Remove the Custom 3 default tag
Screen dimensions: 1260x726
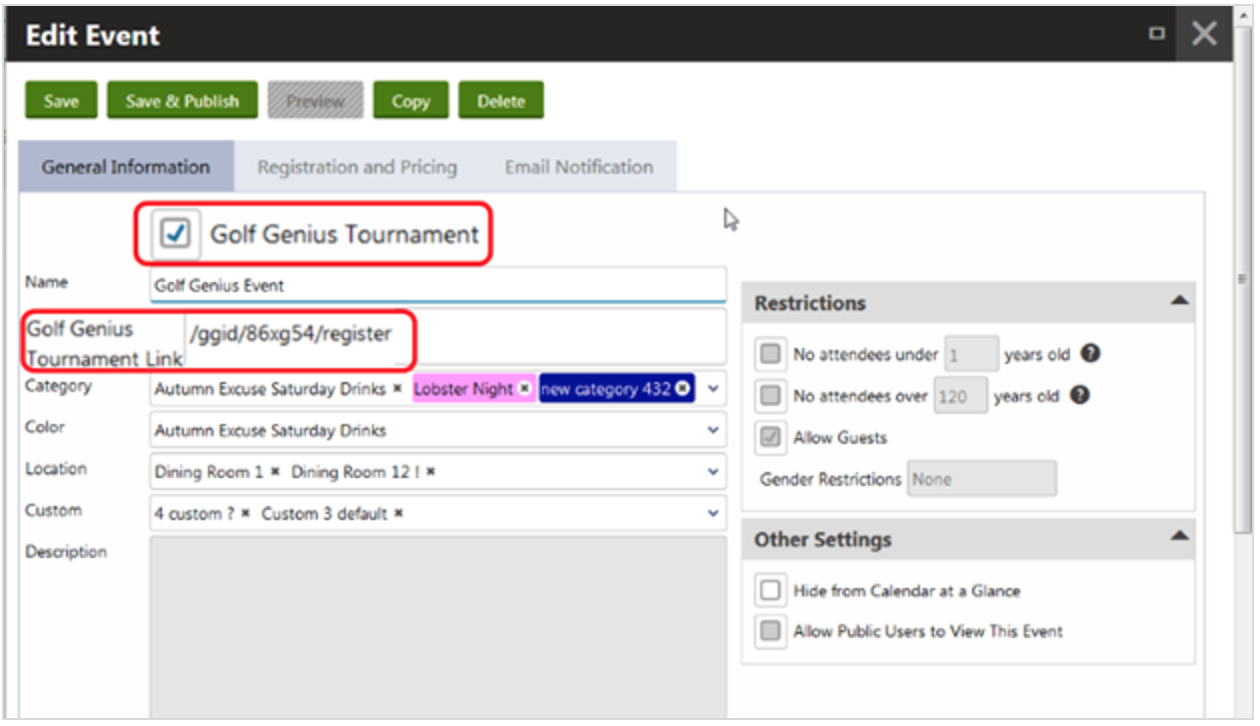(398, 514)
